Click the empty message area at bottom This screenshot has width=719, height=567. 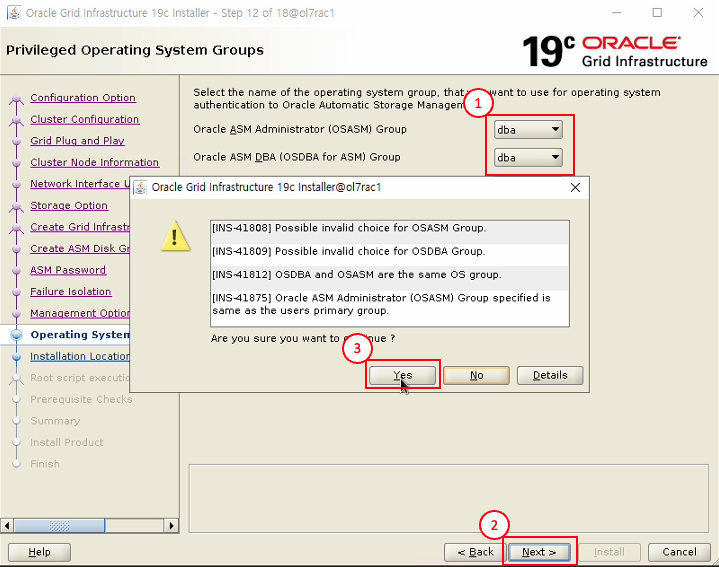click(x=448, y=499)
